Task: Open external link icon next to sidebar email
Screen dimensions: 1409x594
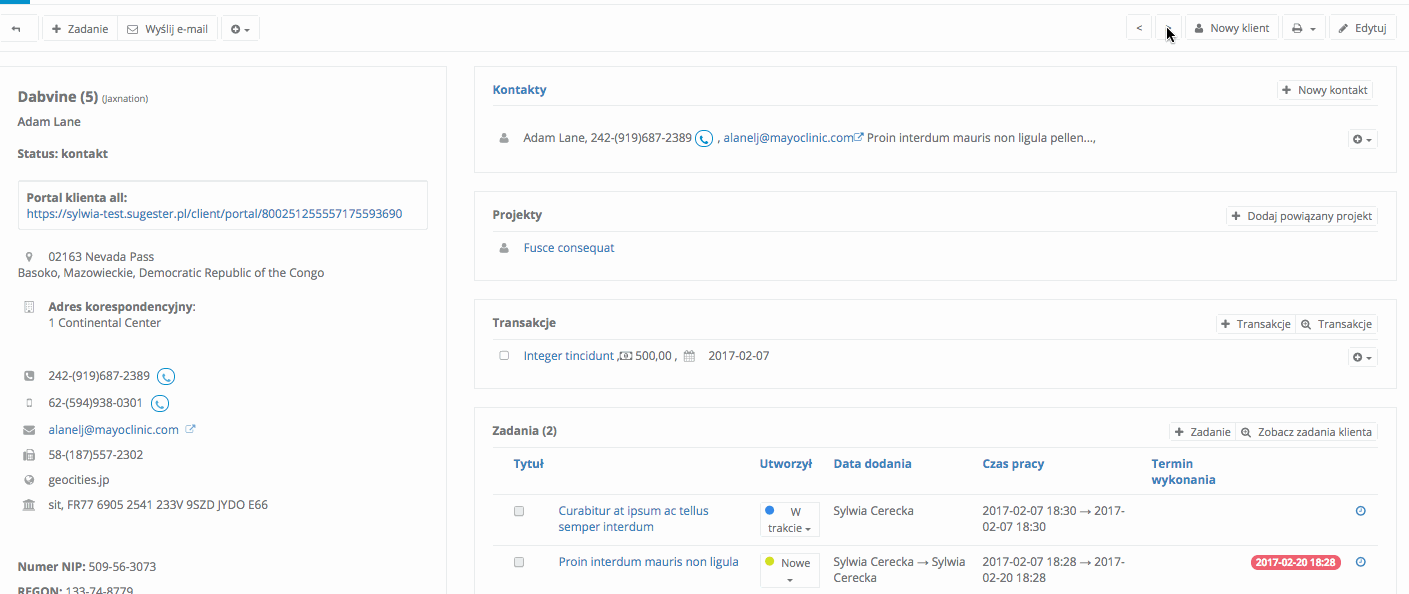Action: (191, 430)
